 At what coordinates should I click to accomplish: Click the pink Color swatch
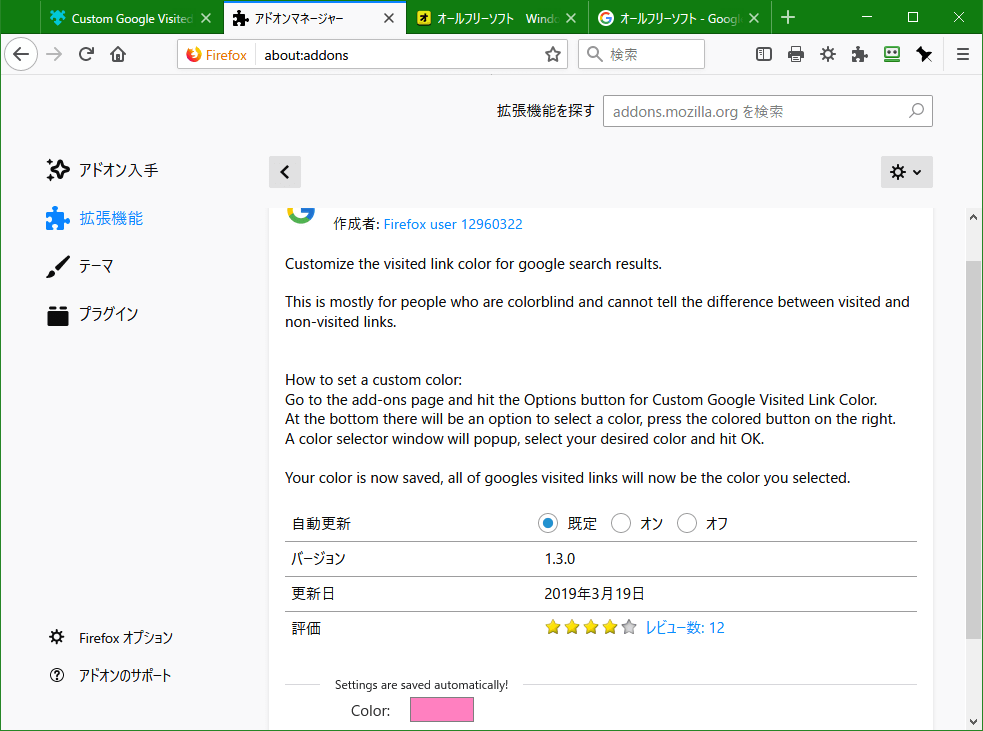[x=442, y=710]
